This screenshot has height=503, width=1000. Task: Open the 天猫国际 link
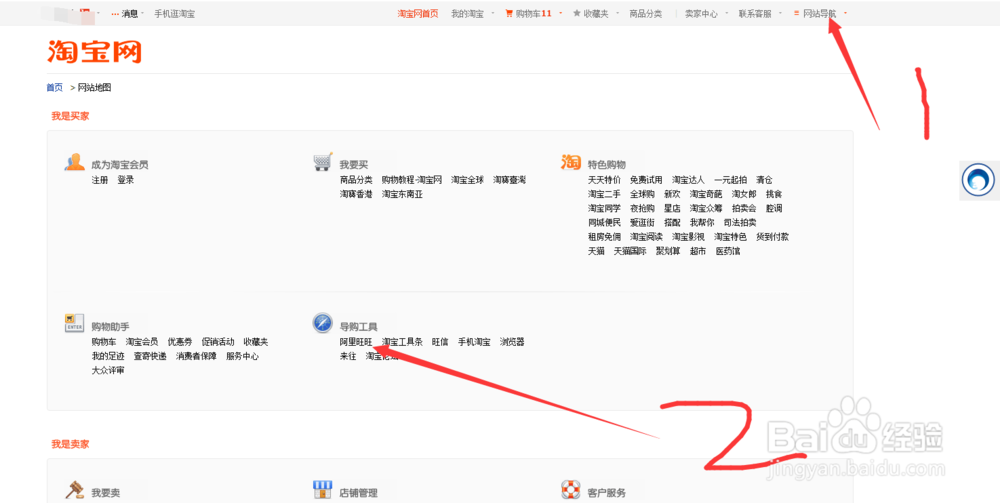click(630, 251)
